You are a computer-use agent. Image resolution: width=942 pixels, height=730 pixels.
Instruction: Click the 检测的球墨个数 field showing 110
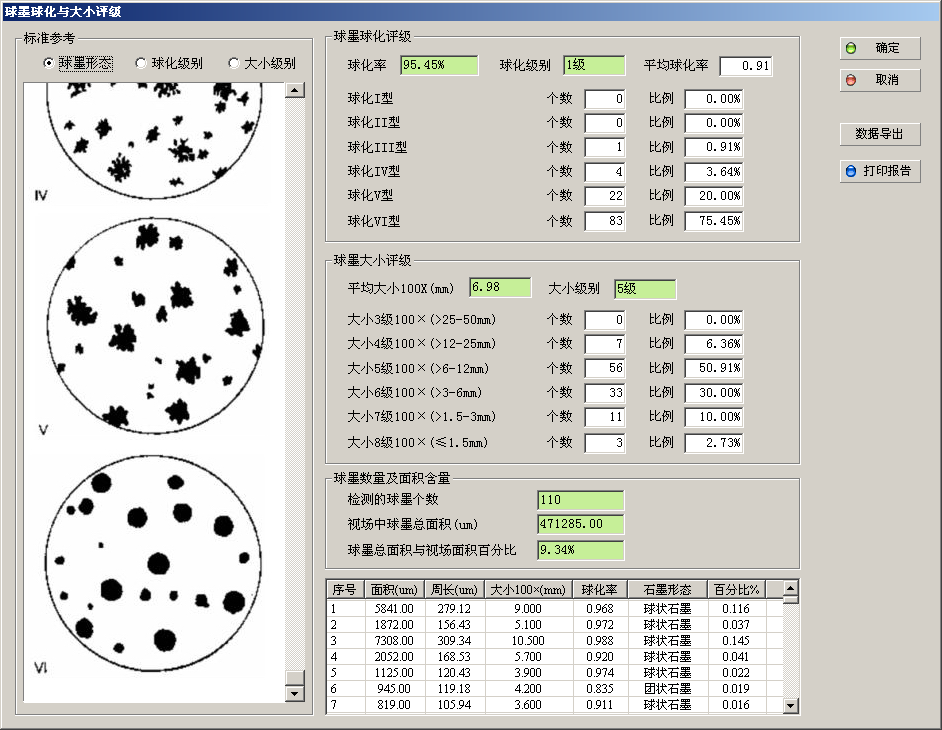(x=580, y=500)
